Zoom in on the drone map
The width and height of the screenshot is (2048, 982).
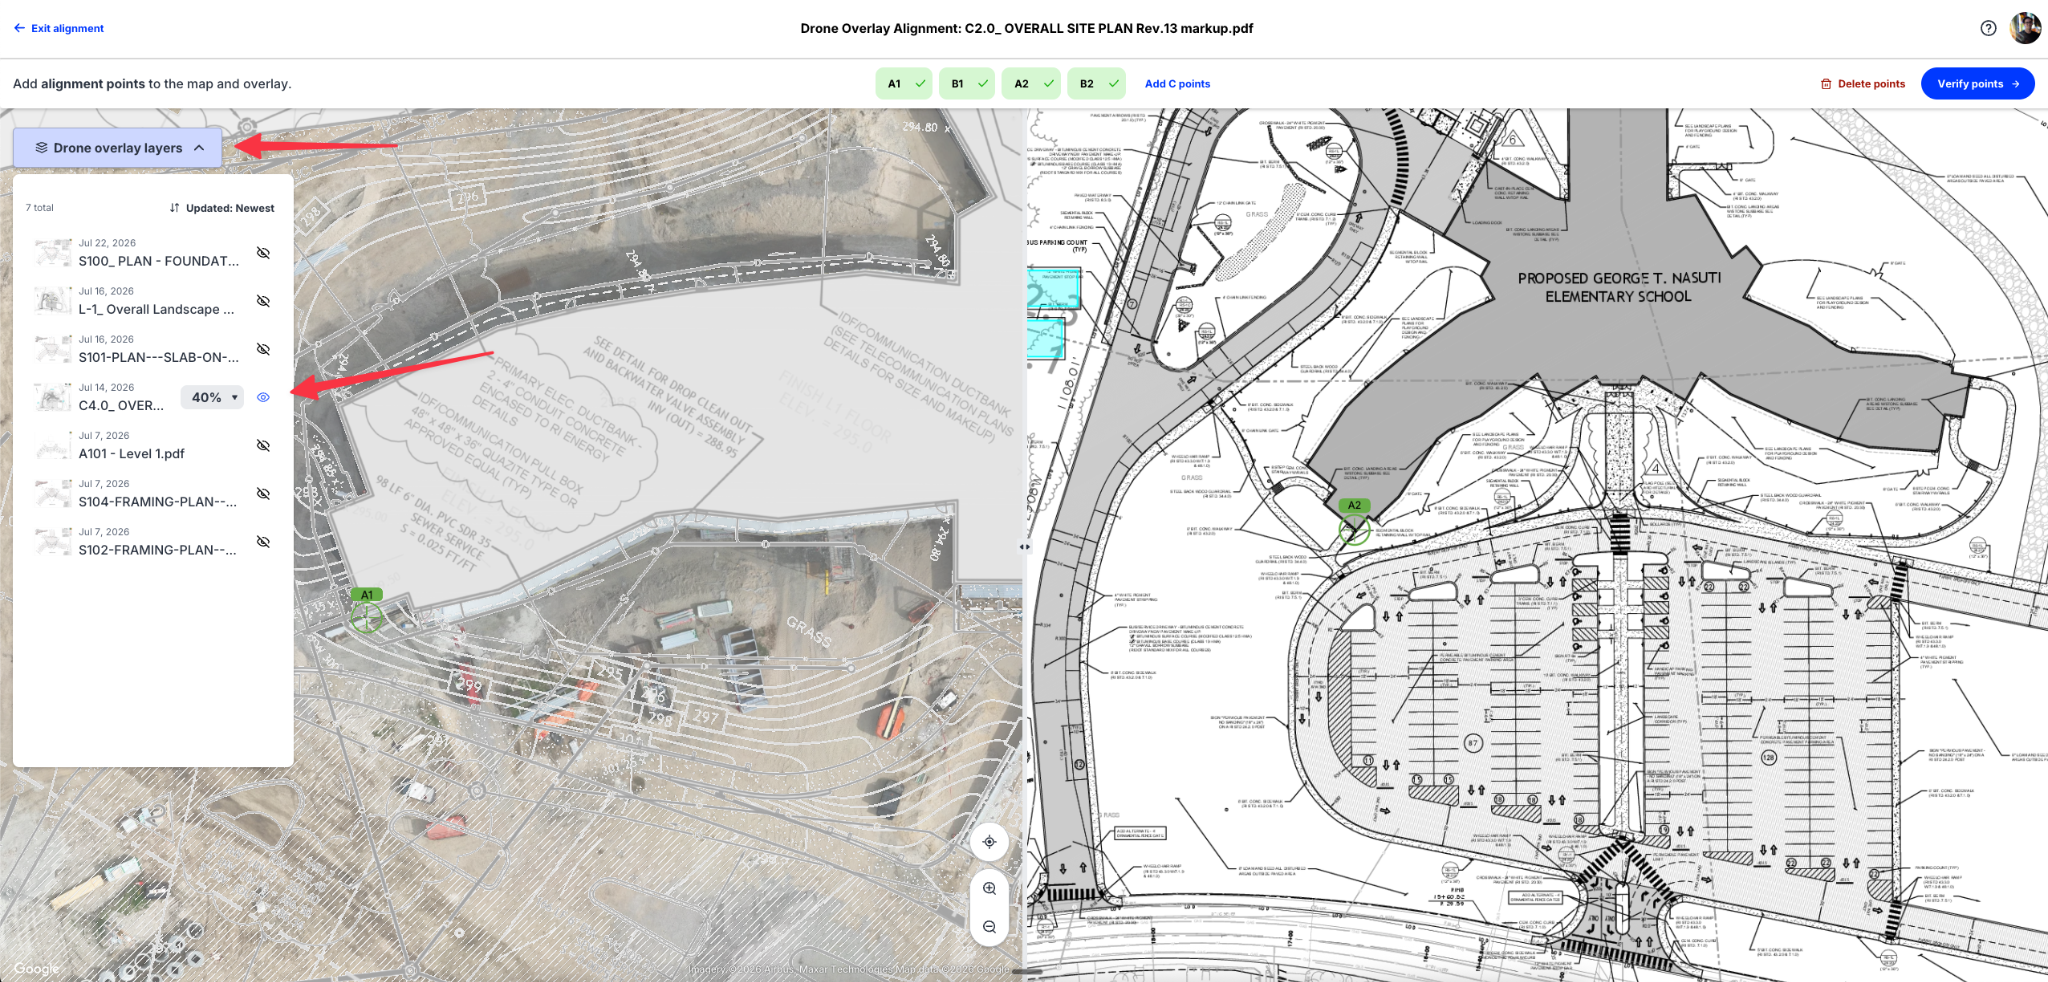[x=989, y=888]
